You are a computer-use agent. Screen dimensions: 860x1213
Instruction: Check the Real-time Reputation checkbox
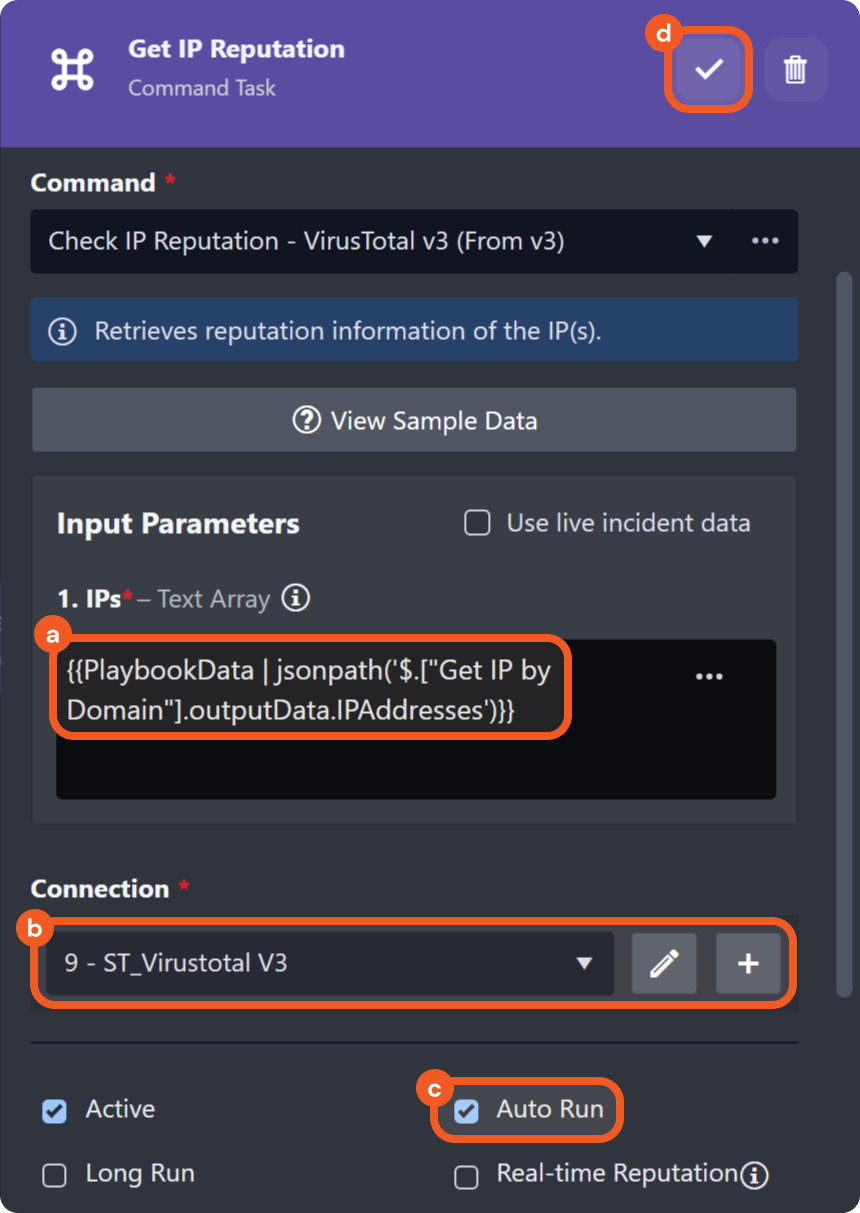click(467, 1177)
